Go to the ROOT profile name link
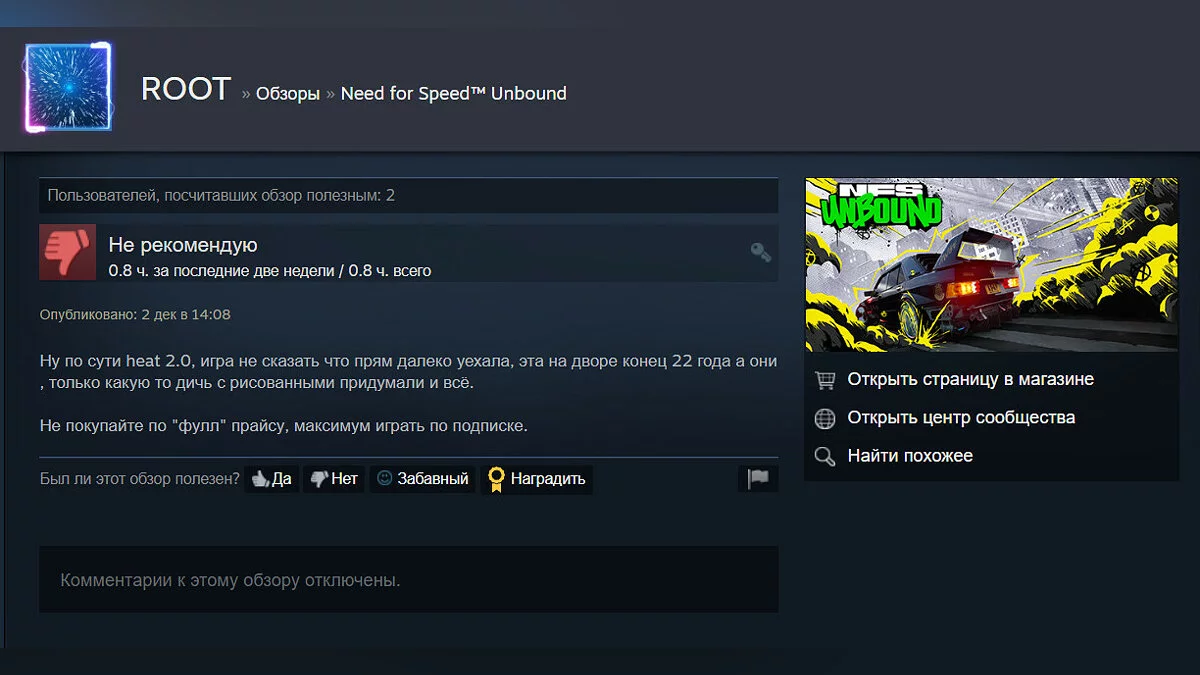 (x=186, y=90)
